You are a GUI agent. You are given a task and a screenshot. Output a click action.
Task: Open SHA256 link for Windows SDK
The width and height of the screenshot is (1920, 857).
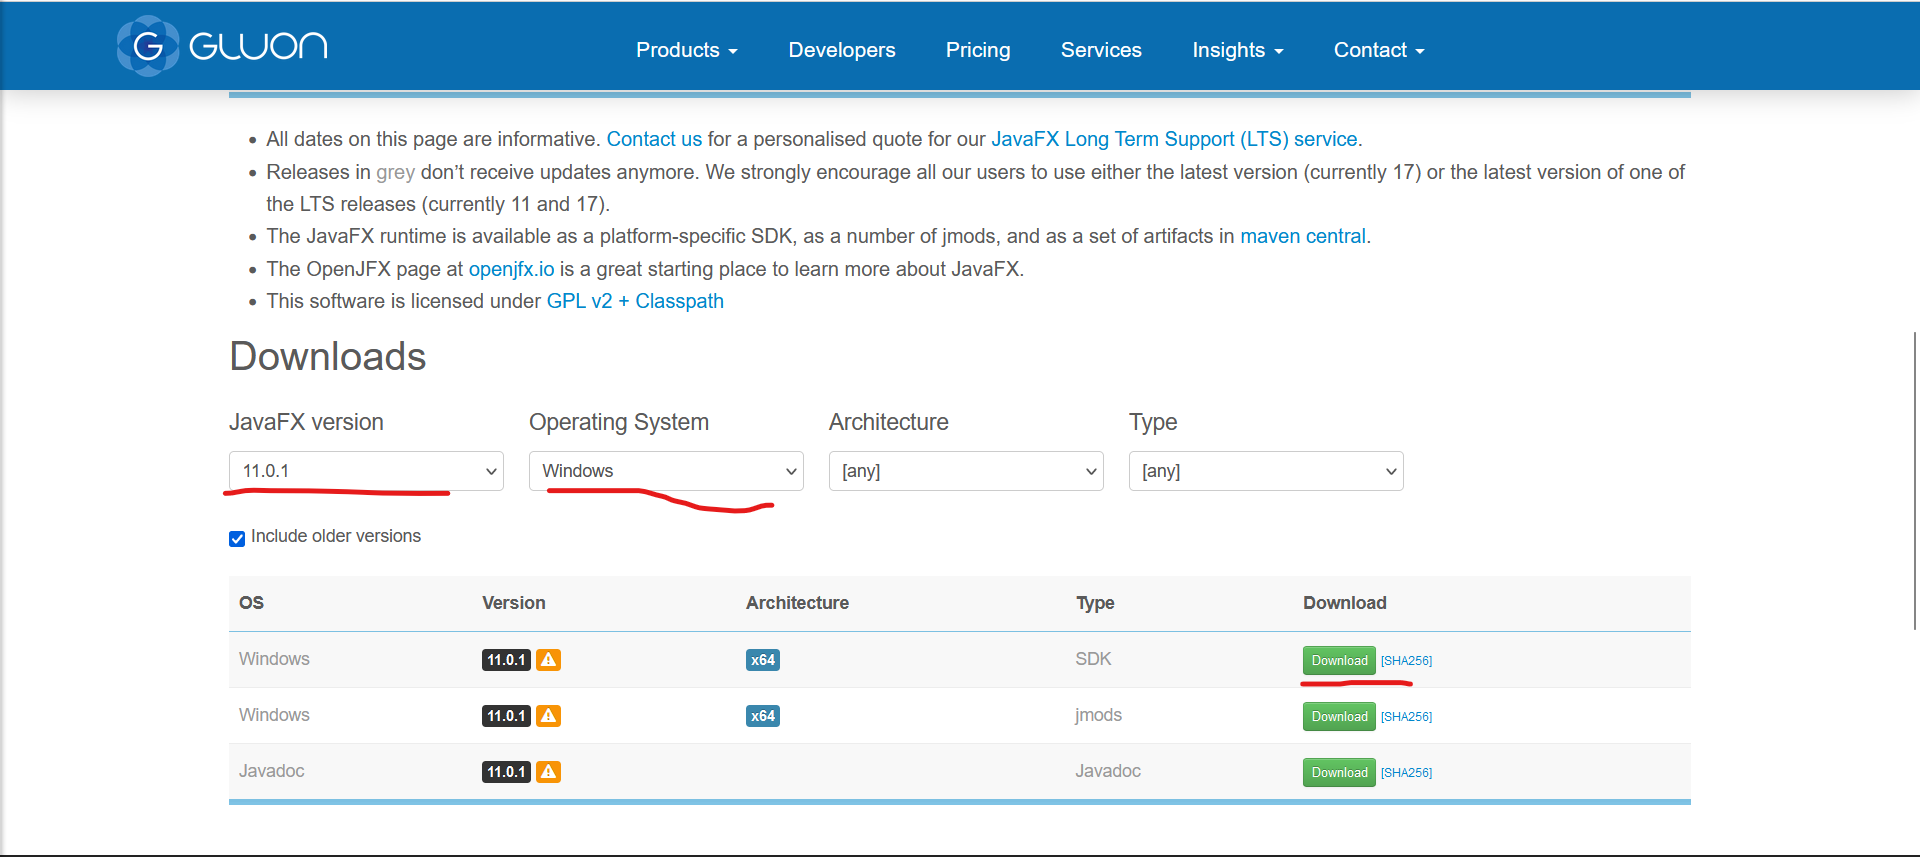pyautogui.click(x=1406, y=661)
